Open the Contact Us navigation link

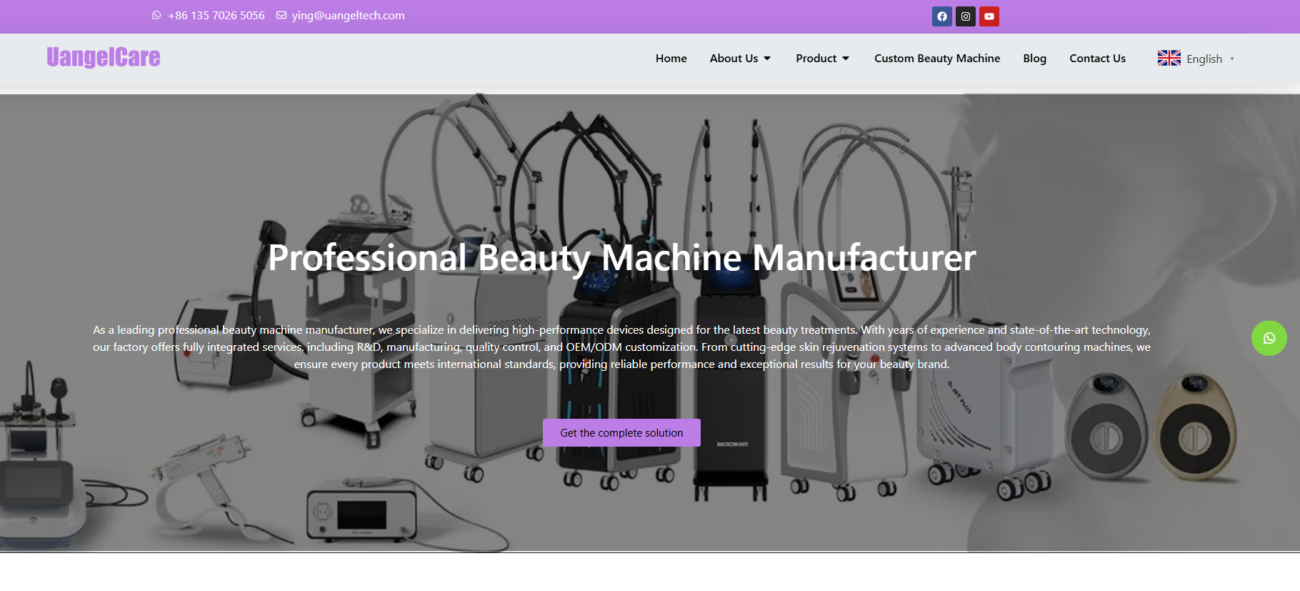[1097, 58]
